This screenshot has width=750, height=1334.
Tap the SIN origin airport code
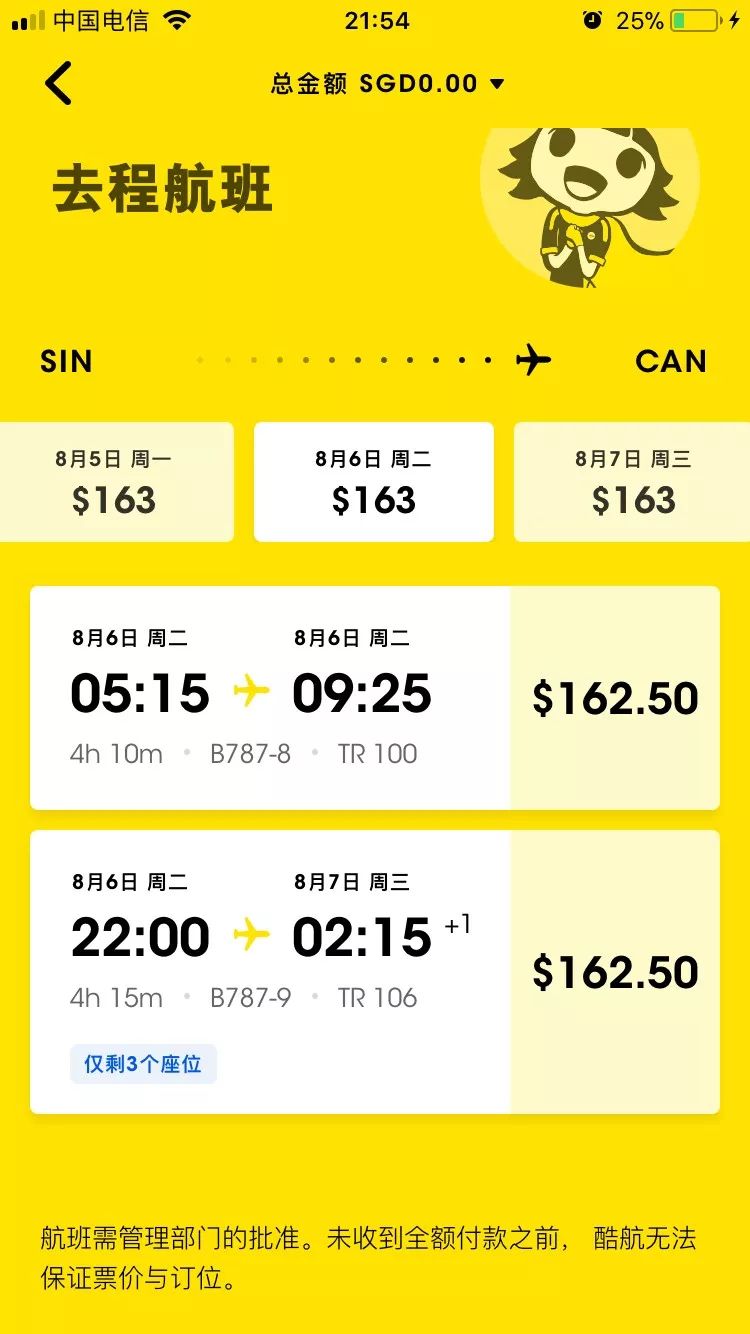coord(66,361)
